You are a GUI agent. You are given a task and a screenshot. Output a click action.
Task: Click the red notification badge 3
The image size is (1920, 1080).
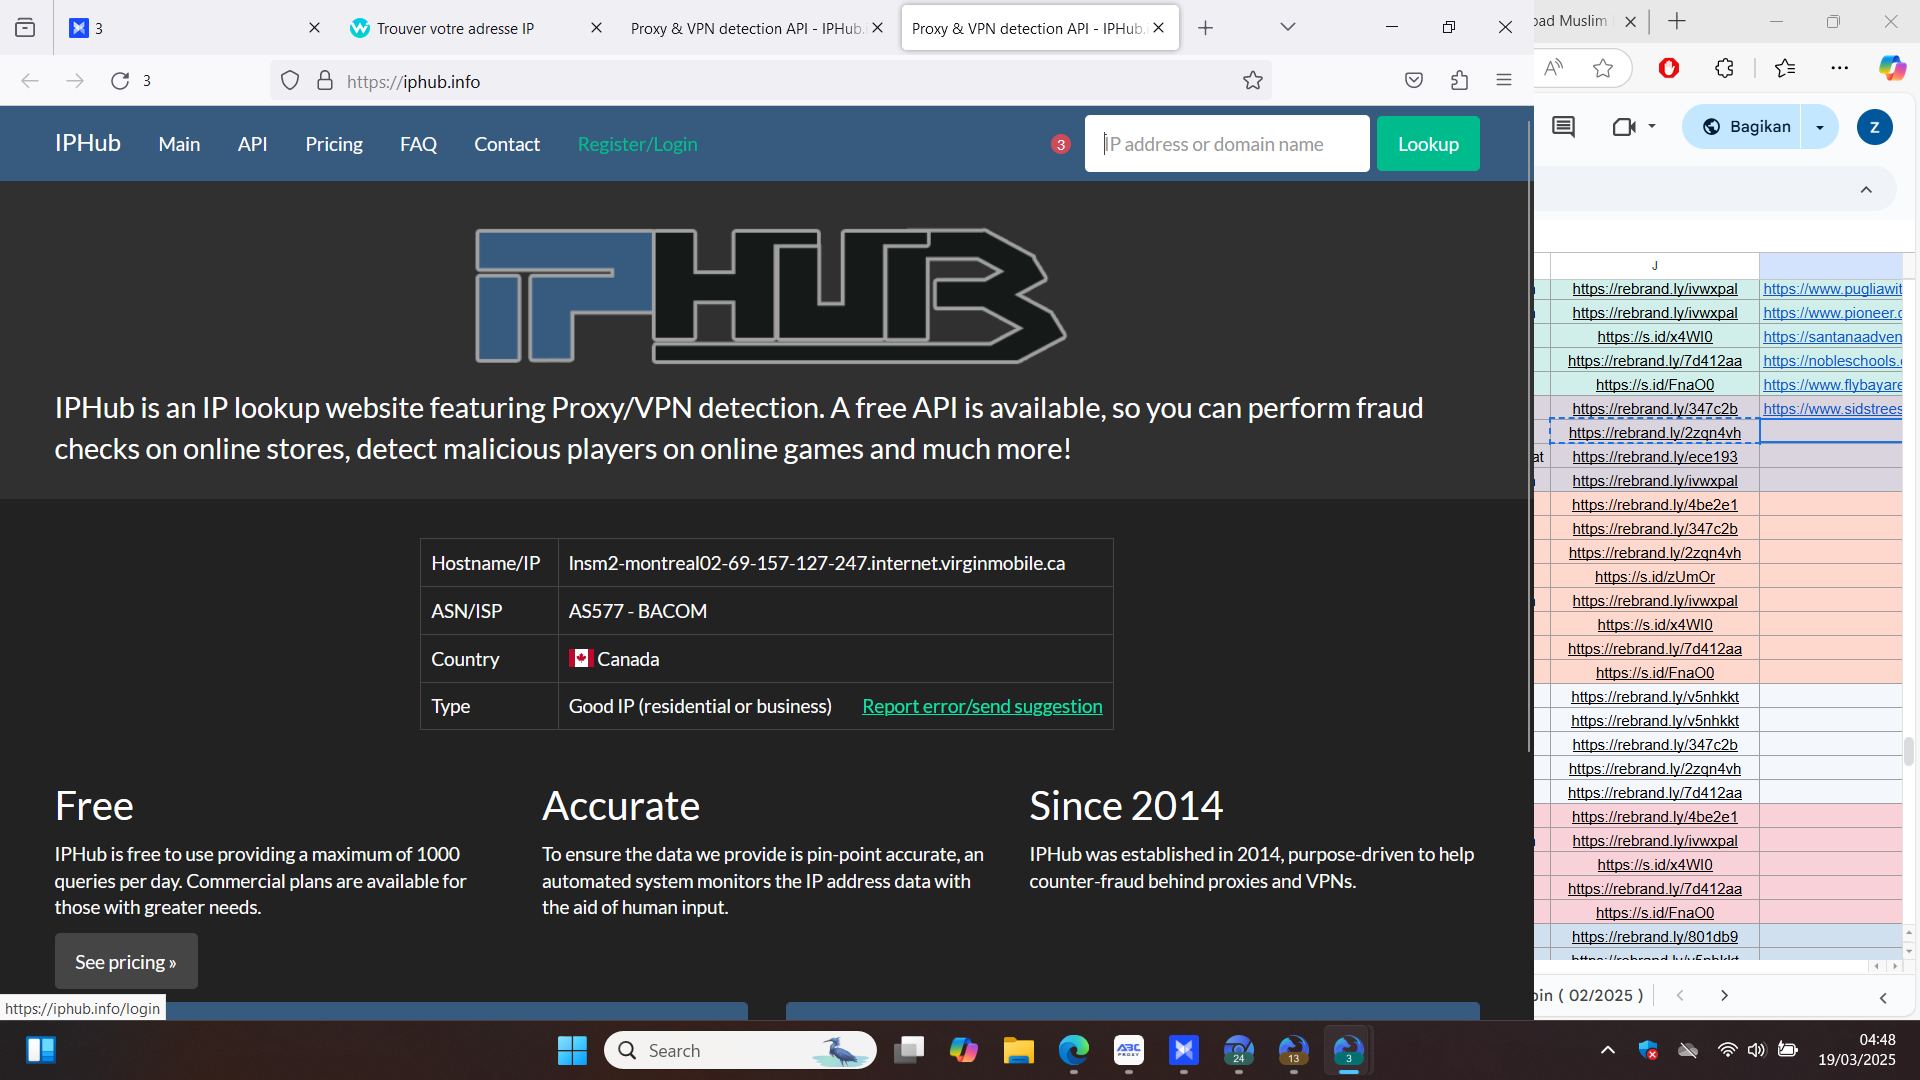pyautogui.click(x=1061, y=144)
